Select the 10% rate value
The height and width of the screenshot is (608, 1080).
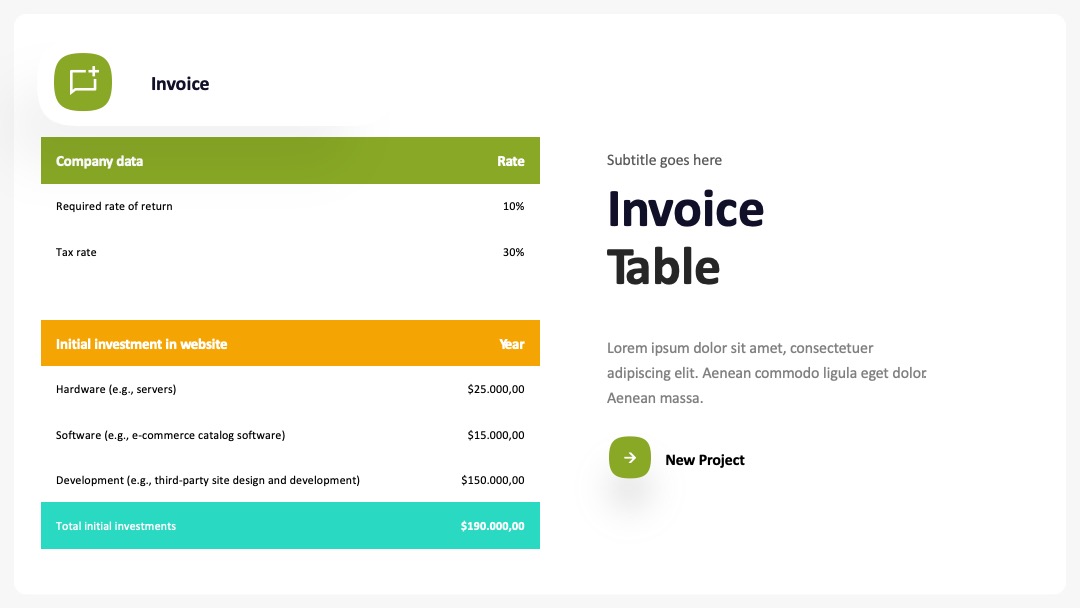(x=513, y=206)
